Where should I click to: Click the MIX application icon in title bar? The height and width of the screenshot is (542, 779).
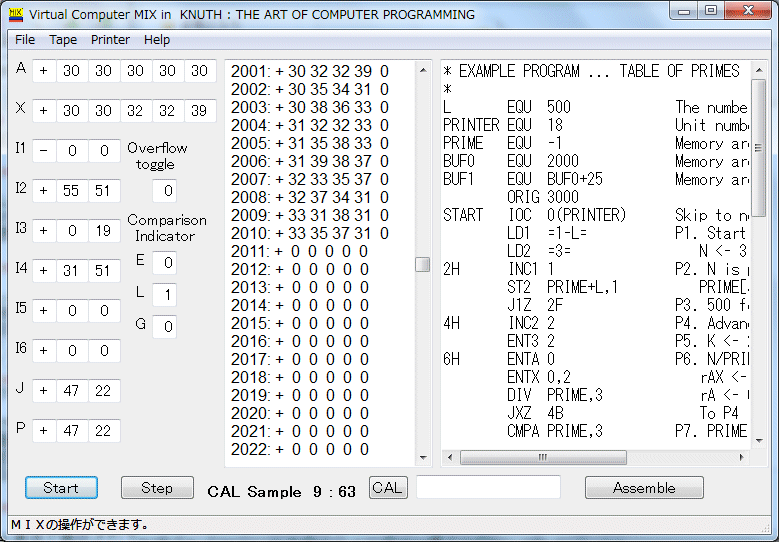[16, 14]
